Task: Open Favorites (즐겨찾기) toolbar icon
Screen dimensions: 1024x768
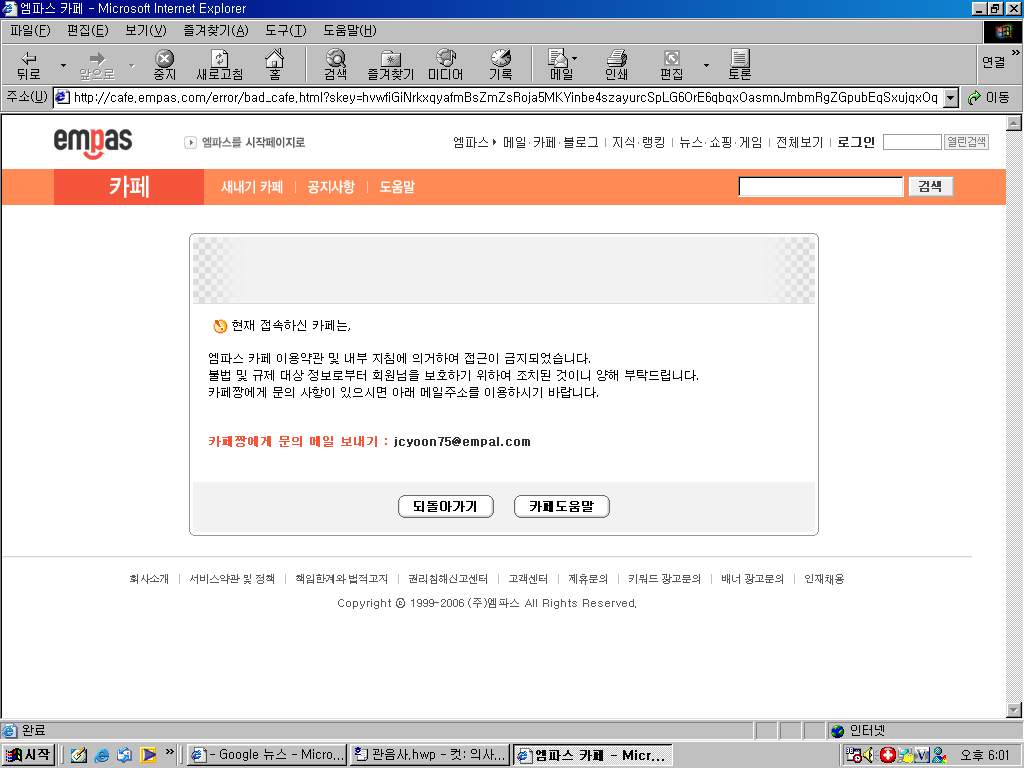Action: 390,65
